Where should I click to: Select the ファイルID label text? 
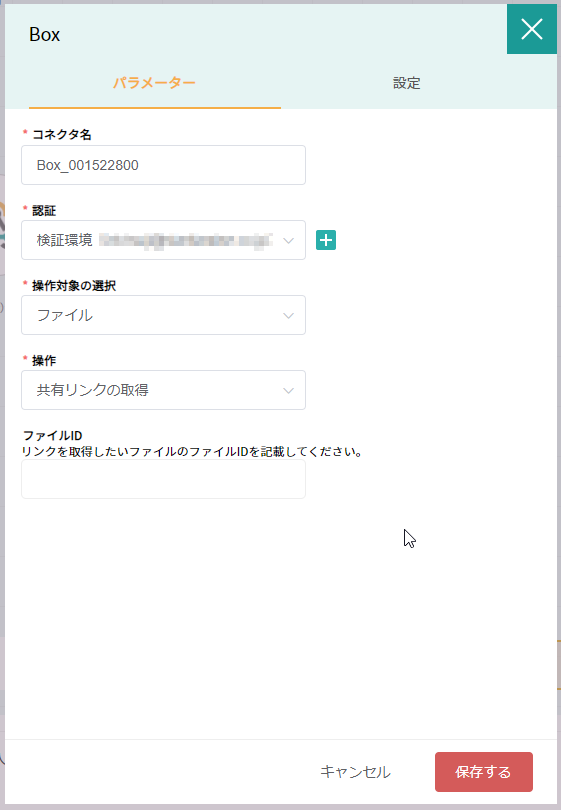click(x=53, y=435)
